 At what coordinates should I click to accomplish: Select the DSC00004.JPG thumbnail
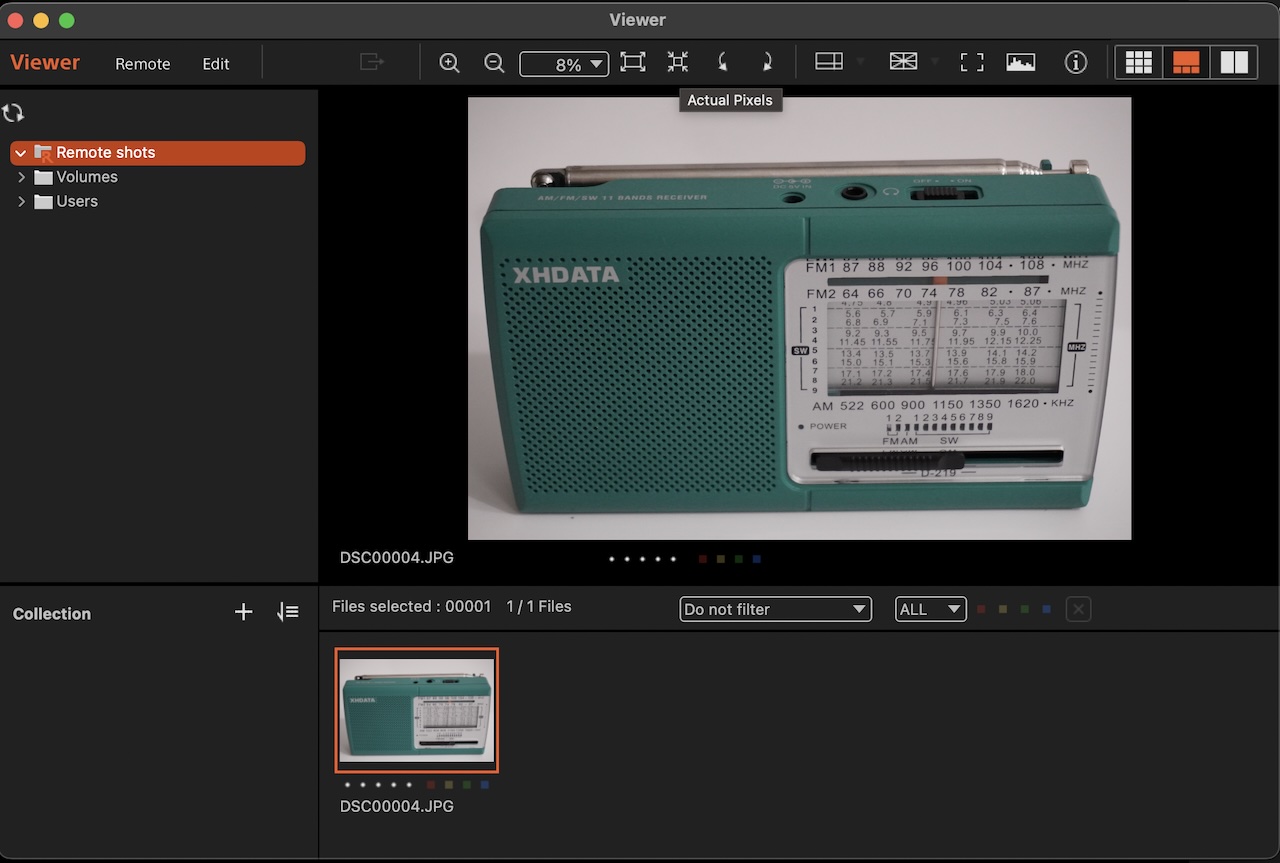click(x=416, y=710)
